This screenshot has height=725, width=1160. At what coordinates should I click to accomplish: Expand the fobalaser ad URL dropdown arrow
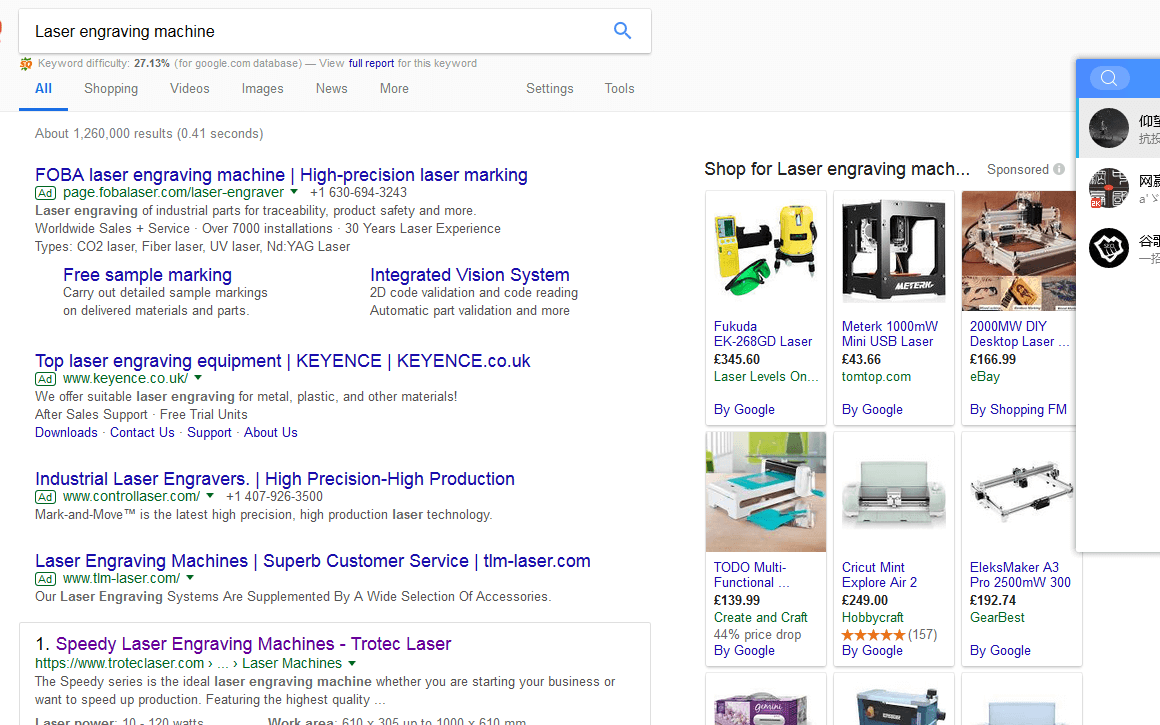[x=294, y=192]
